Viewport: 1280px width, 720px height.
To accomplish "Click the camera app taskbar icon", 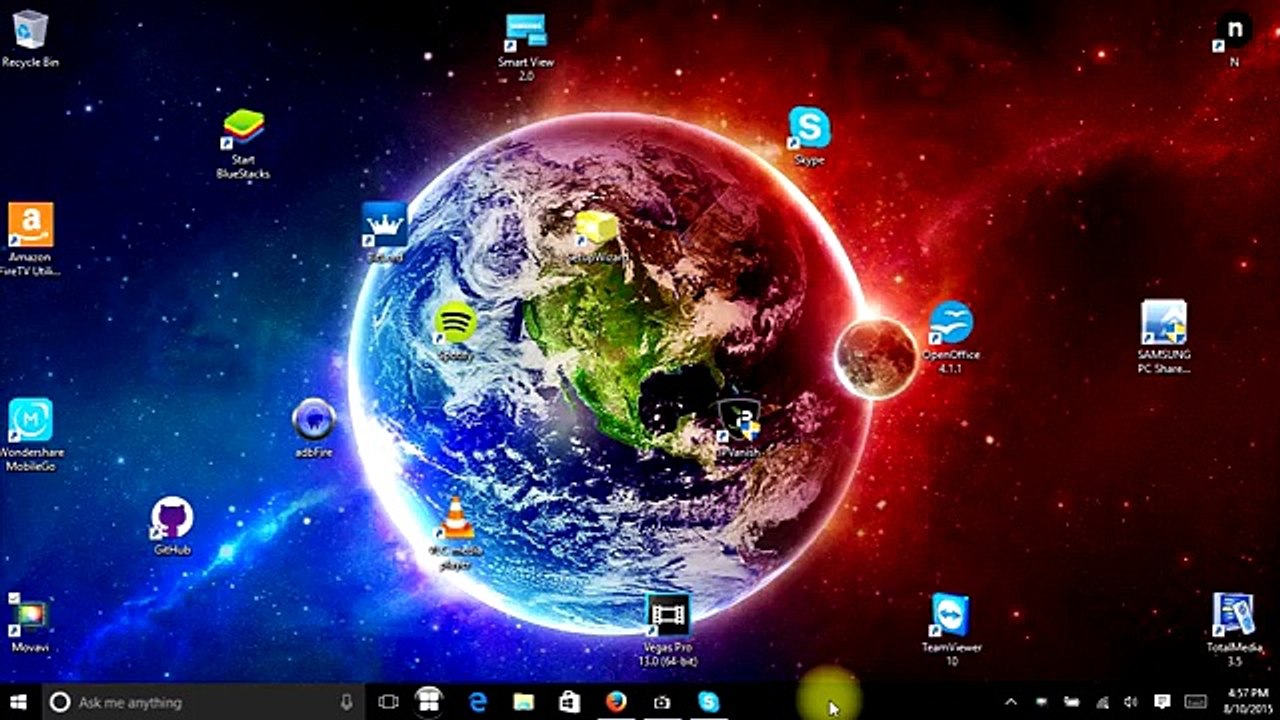I will pos(662,702).
